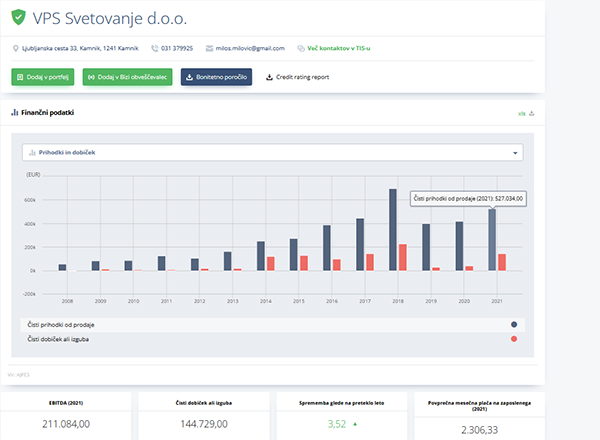Click the chat icon before Več kontaktov
Viewport: 600px width, 440px height.
(x=302, y=48)
